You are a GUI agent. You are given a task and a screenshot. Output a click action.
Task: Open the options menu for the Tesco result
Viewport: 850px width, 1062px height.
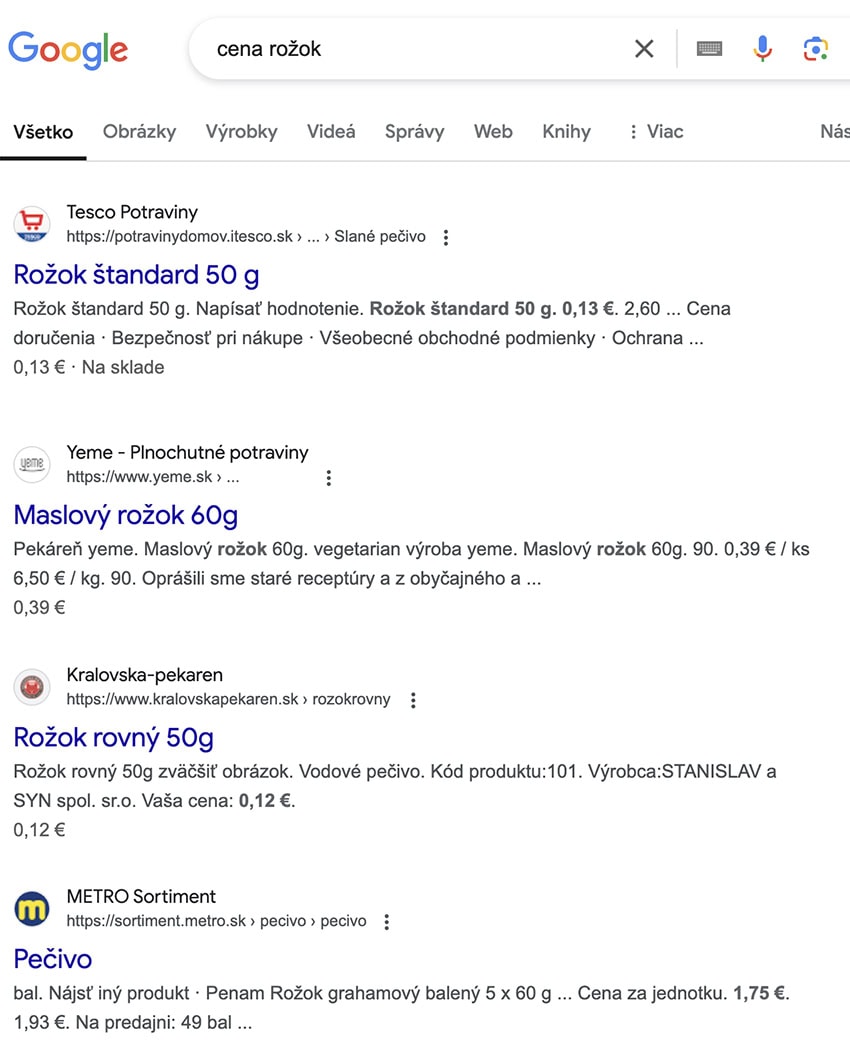[x=446, y=237]
